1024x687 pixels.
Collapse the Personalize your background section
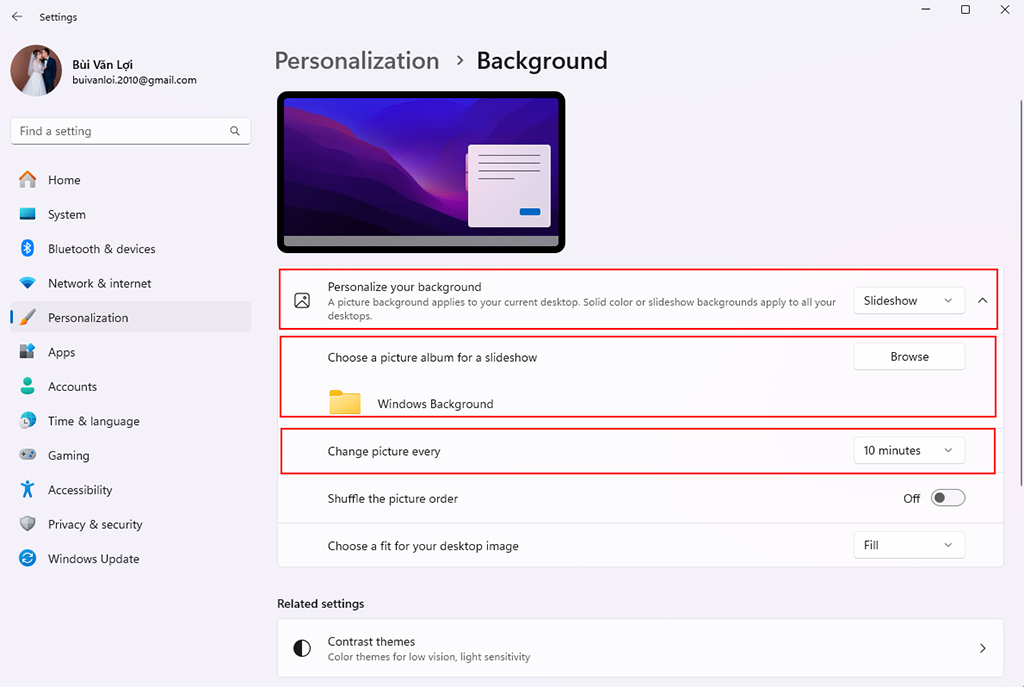(982, 301)
